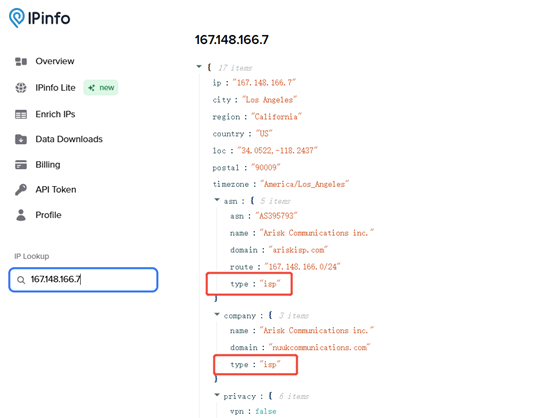
Task: Click the Profile person icon
Action: 21,215
